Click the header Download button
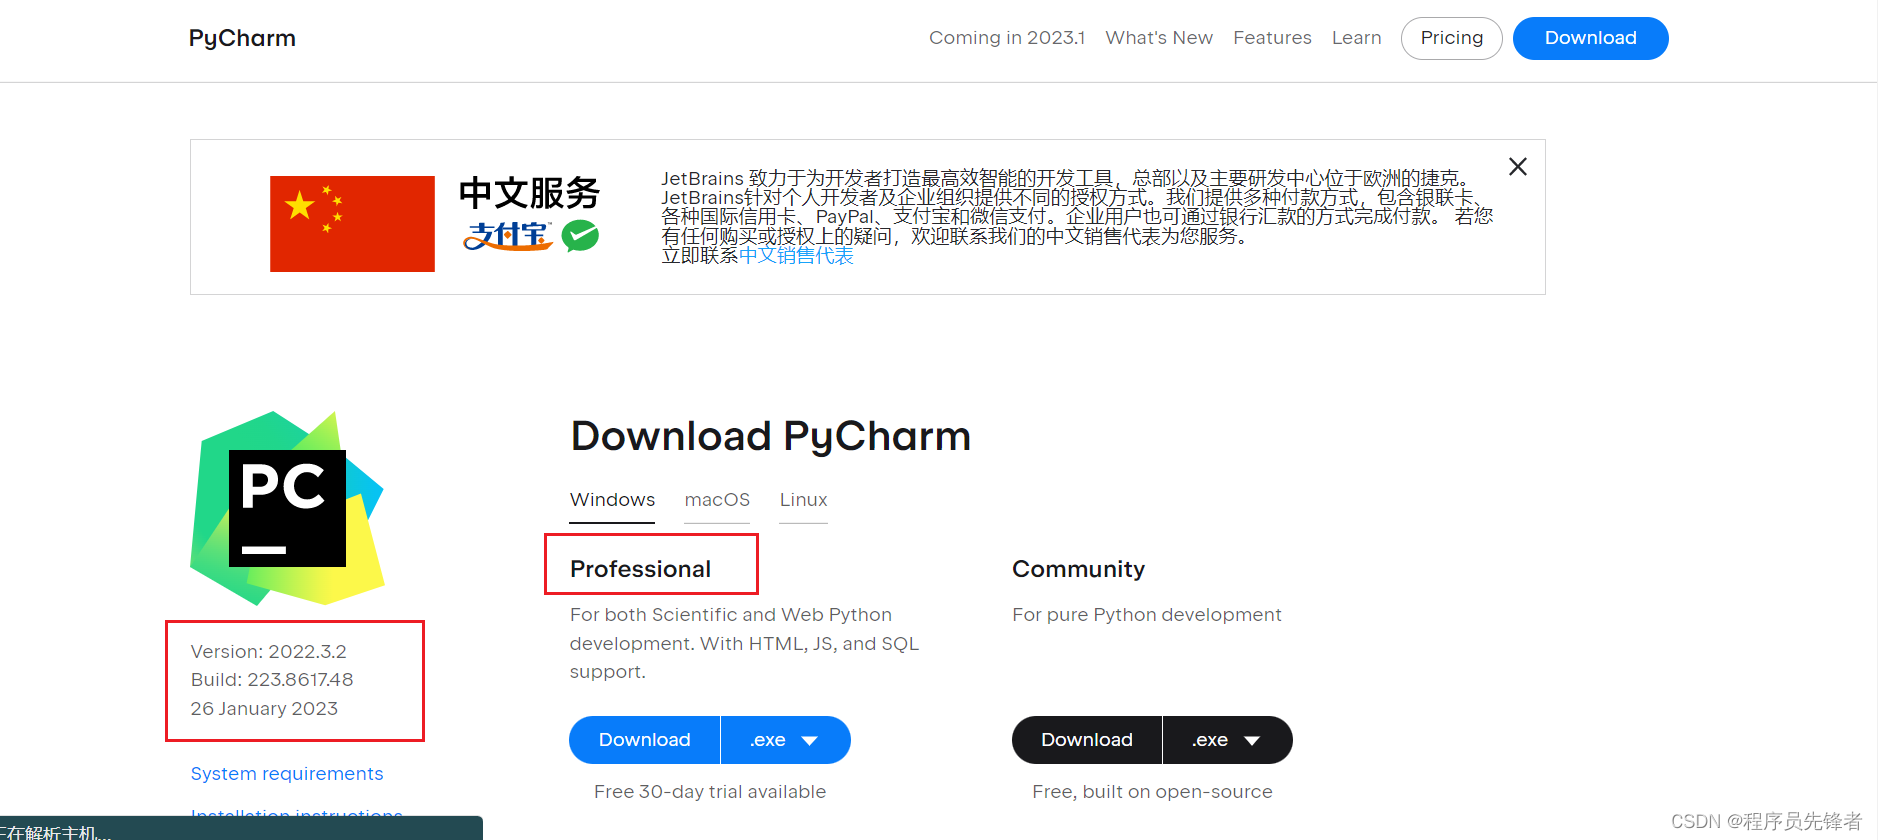Image resolution: width=1878 pixels, height=840 pixels. coord(1591,38)
